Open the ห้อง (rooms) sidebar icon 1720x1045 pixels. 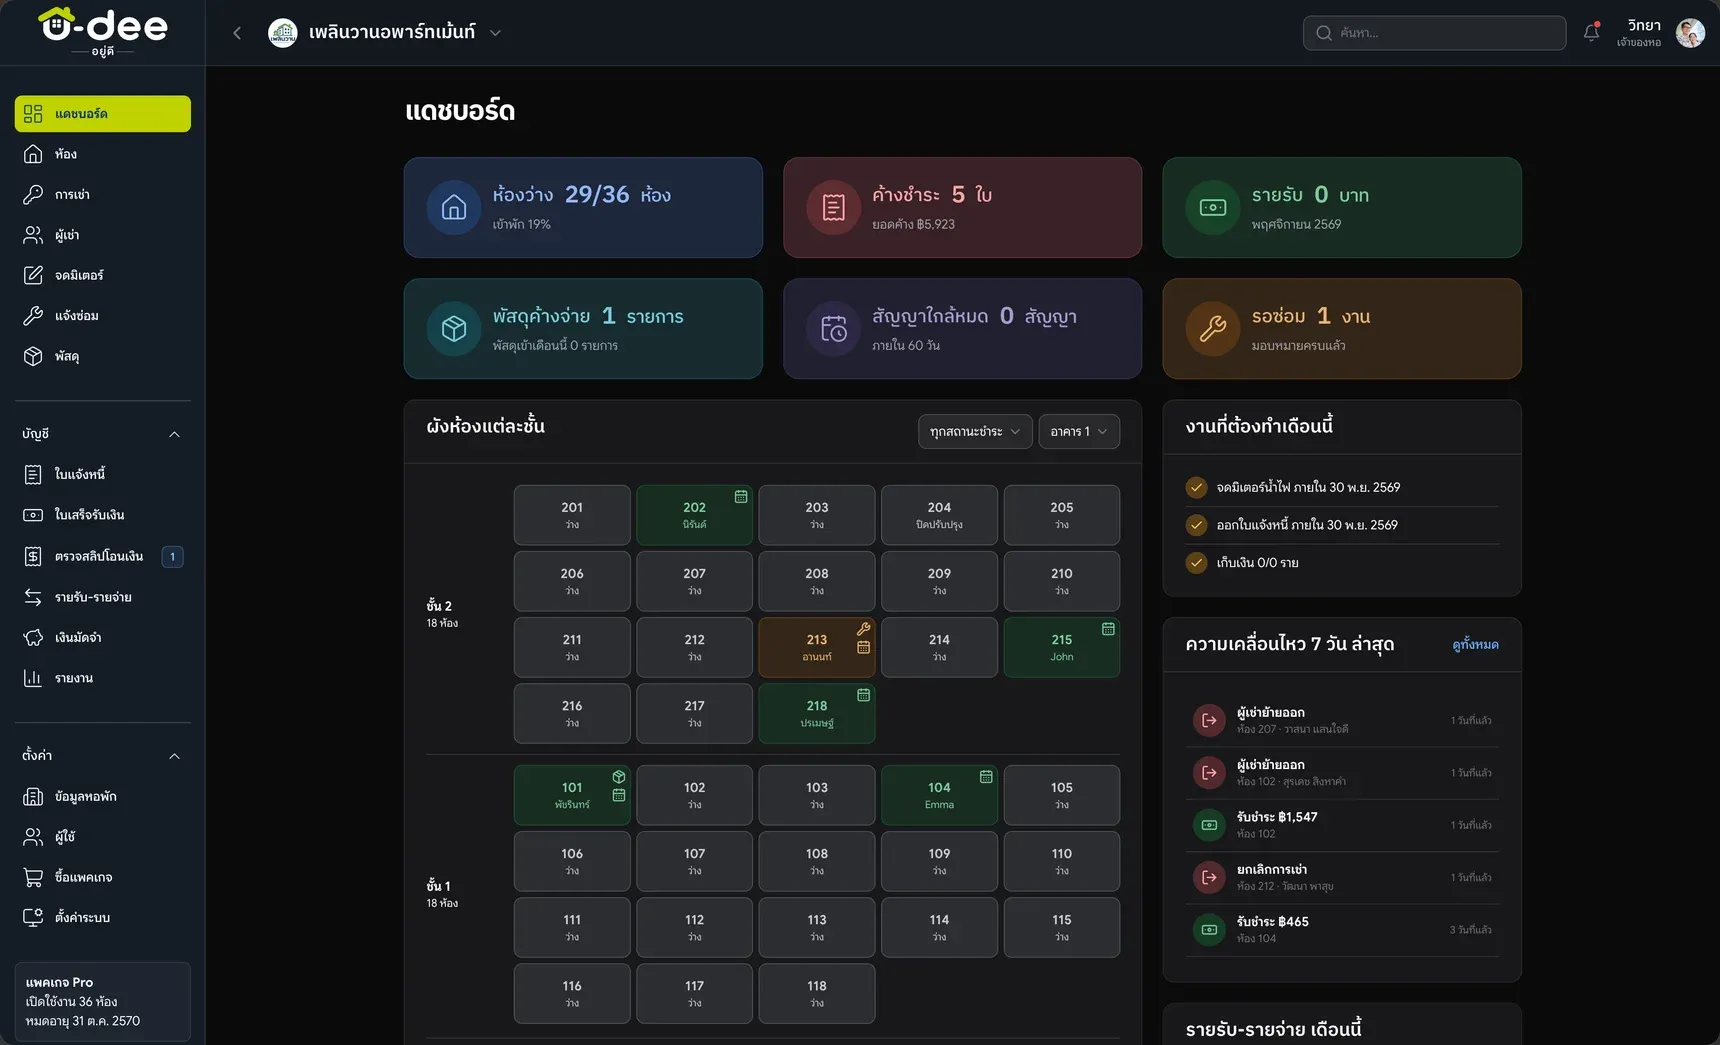(33, 154)
